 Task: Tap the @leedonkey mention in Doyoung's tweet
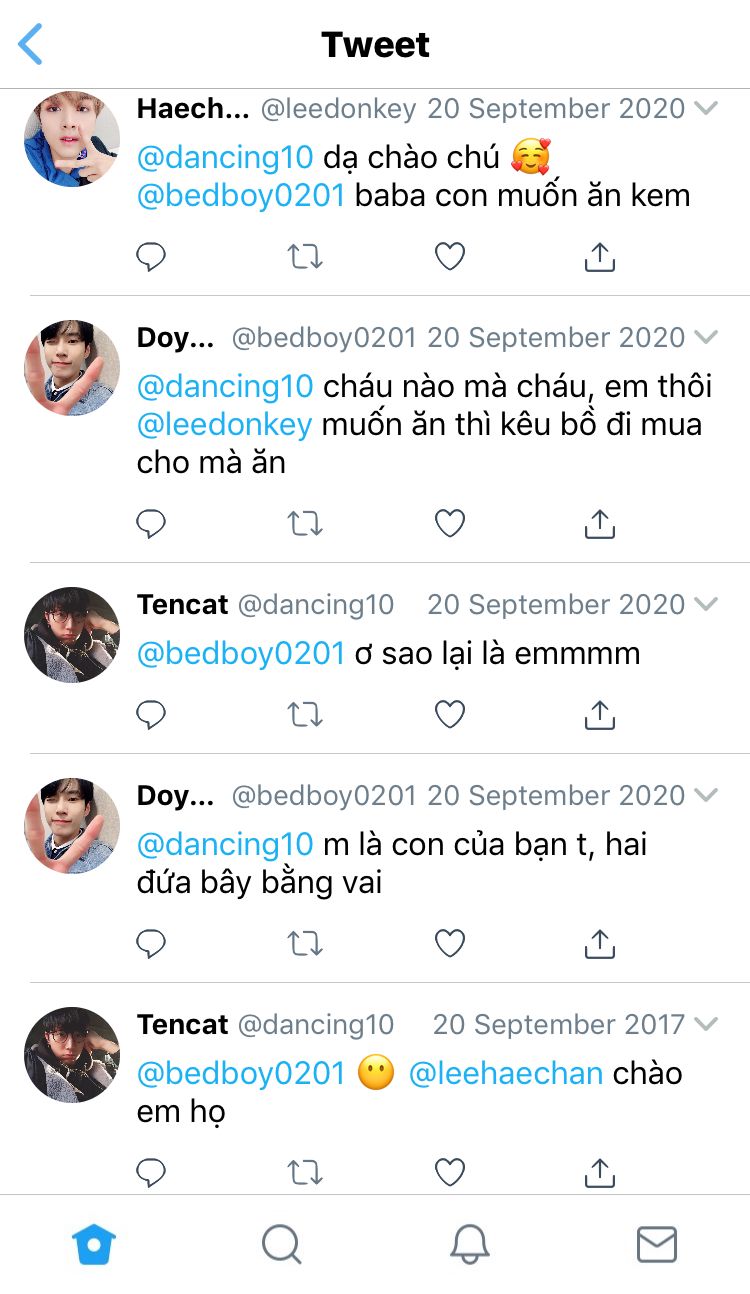[x=224, y=424]
